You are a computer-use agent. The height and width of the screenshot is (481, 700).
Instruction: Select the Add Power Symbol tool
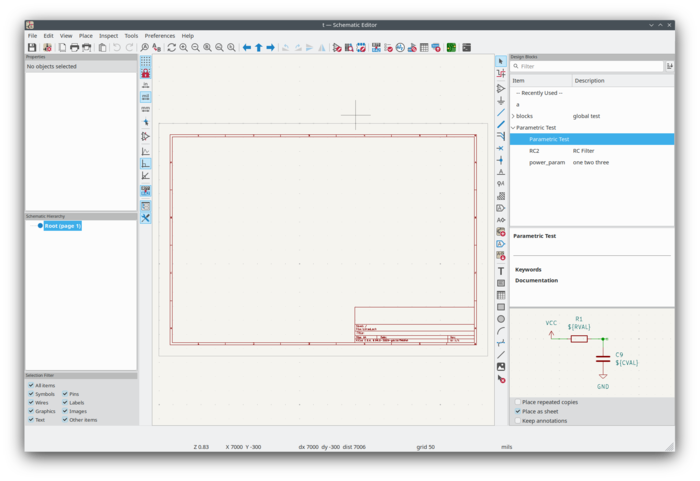[x=501, y=101]
